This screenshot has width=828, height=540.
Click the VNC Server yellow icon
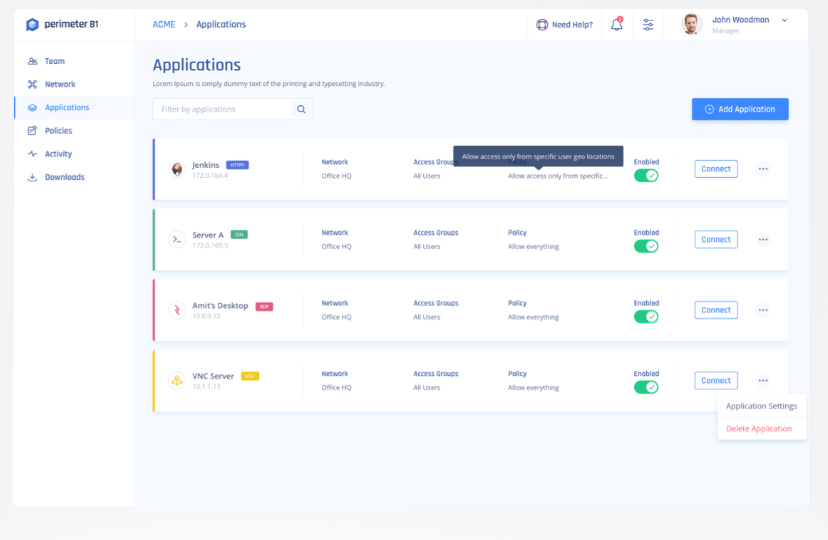tap(177, 381)
